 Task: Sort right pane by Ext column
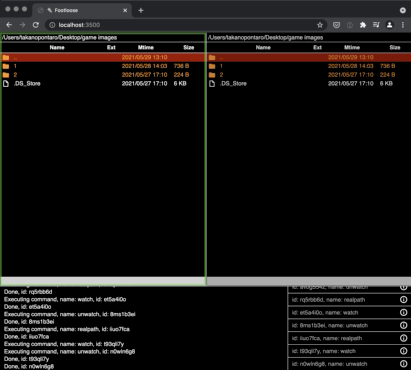tap(317, 47)
